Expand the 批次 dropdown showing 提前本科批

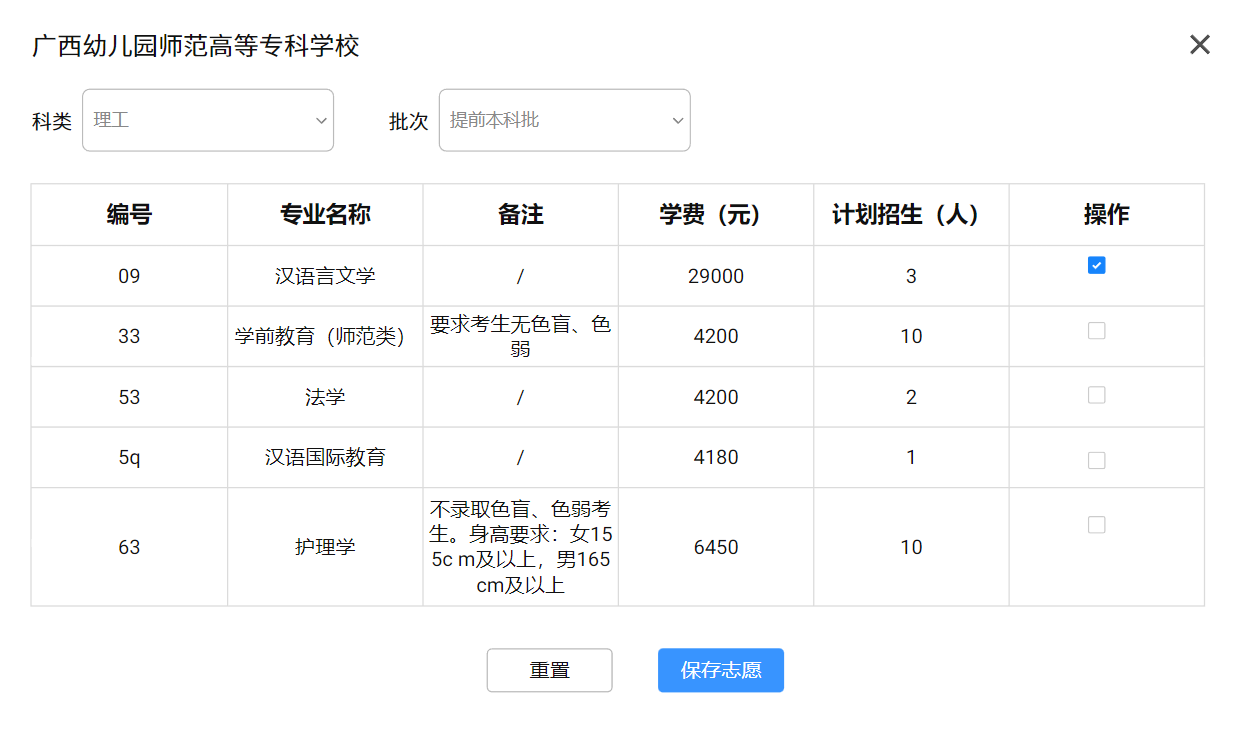[x=564, y=120]
